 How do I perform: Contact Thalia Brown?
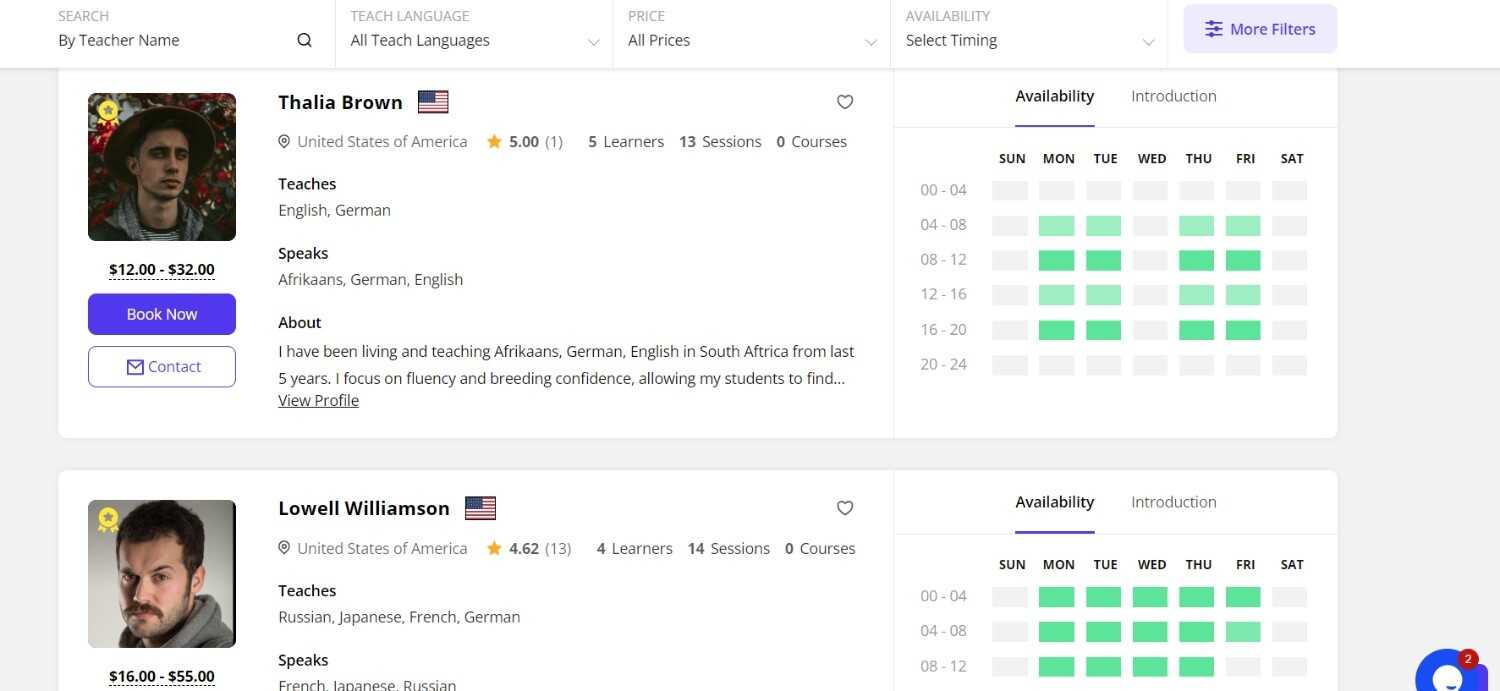tap(162, 367)
